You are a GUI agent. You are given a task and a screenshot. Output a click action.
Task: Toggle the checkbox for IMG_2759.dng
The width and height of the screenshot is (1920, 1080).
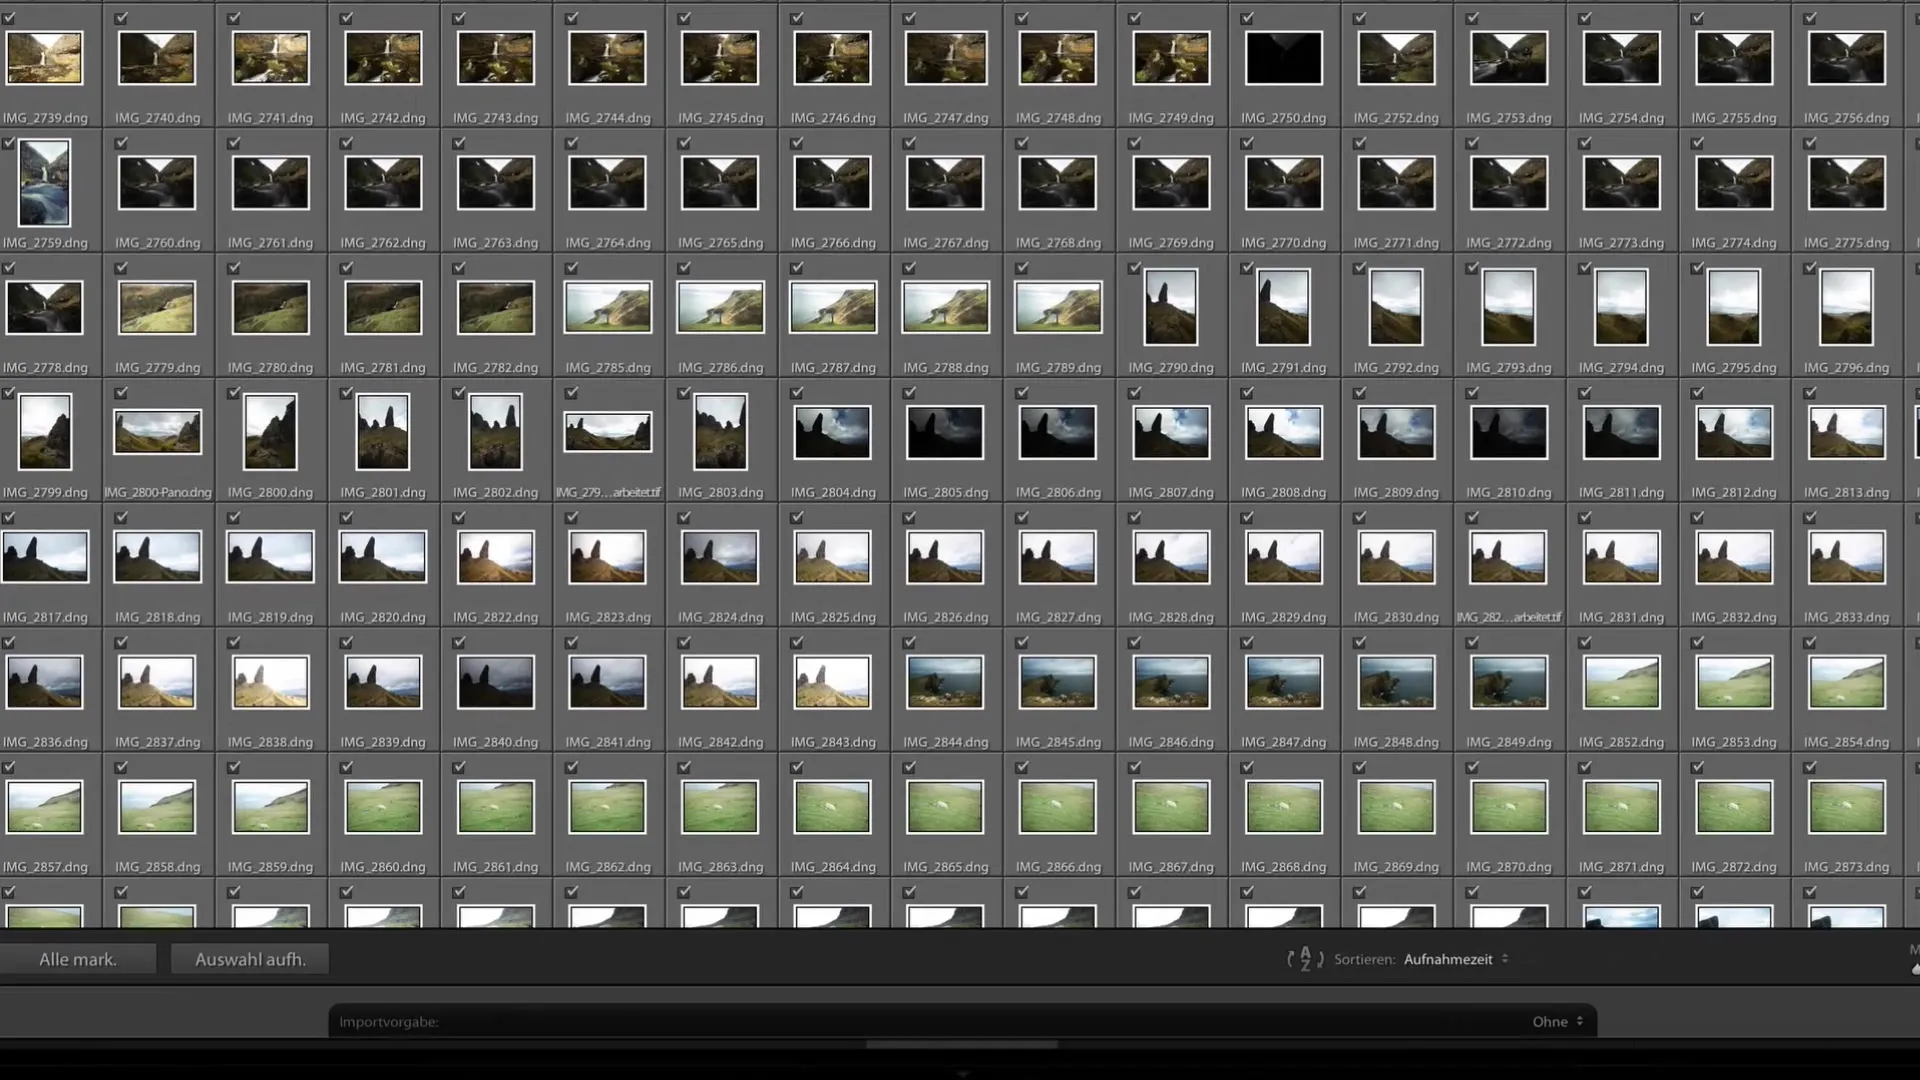click(9, 143)
